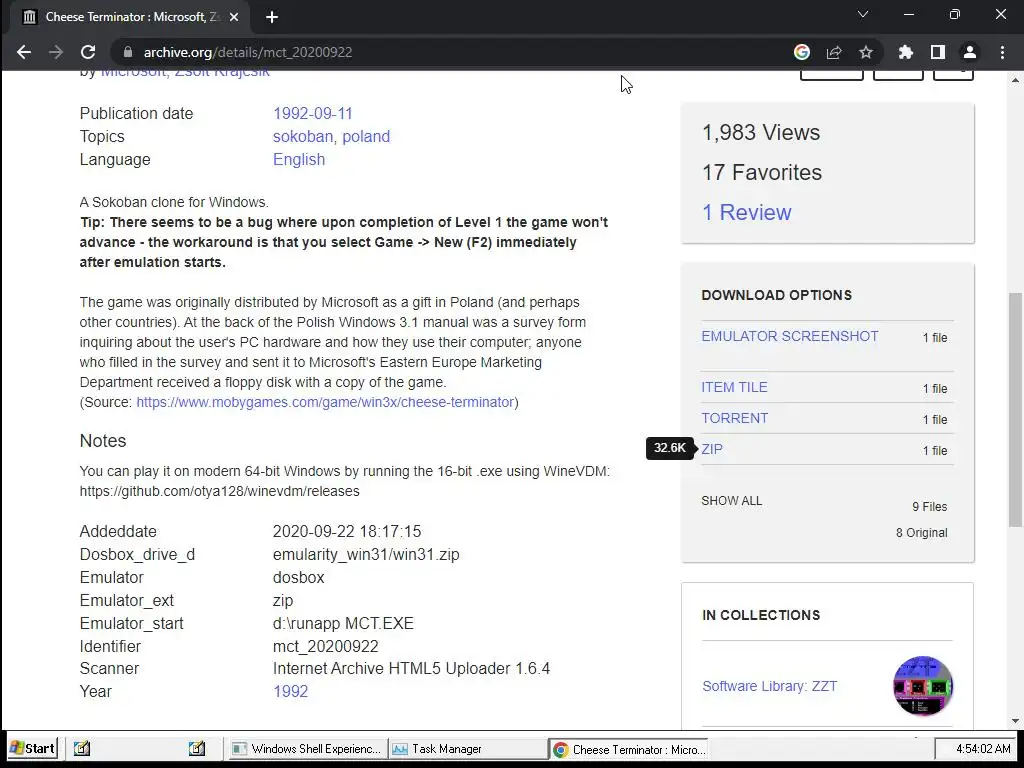The image size is (1024, 768).
Task: Click the 'DOWNLOAD OPTIONS' heading
Action: [x=776, y=295]
